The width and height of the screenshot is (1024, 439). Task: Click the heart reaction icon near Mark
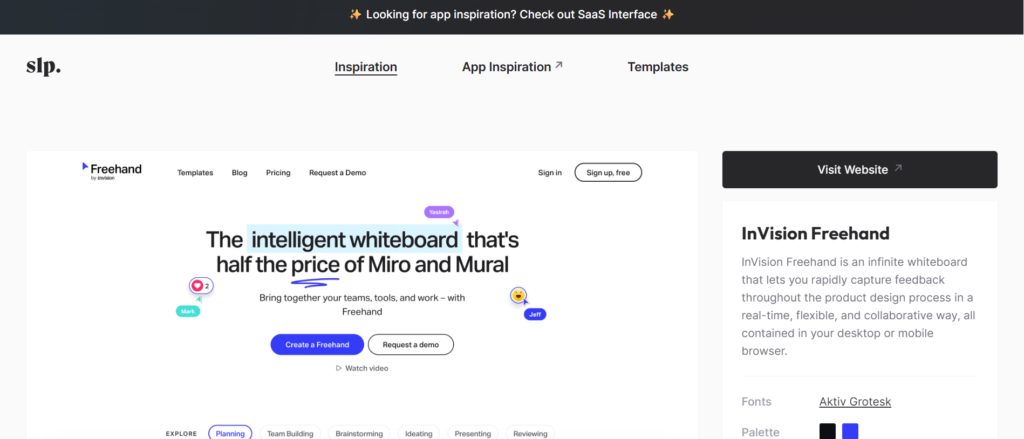click(x=197, y=286)
